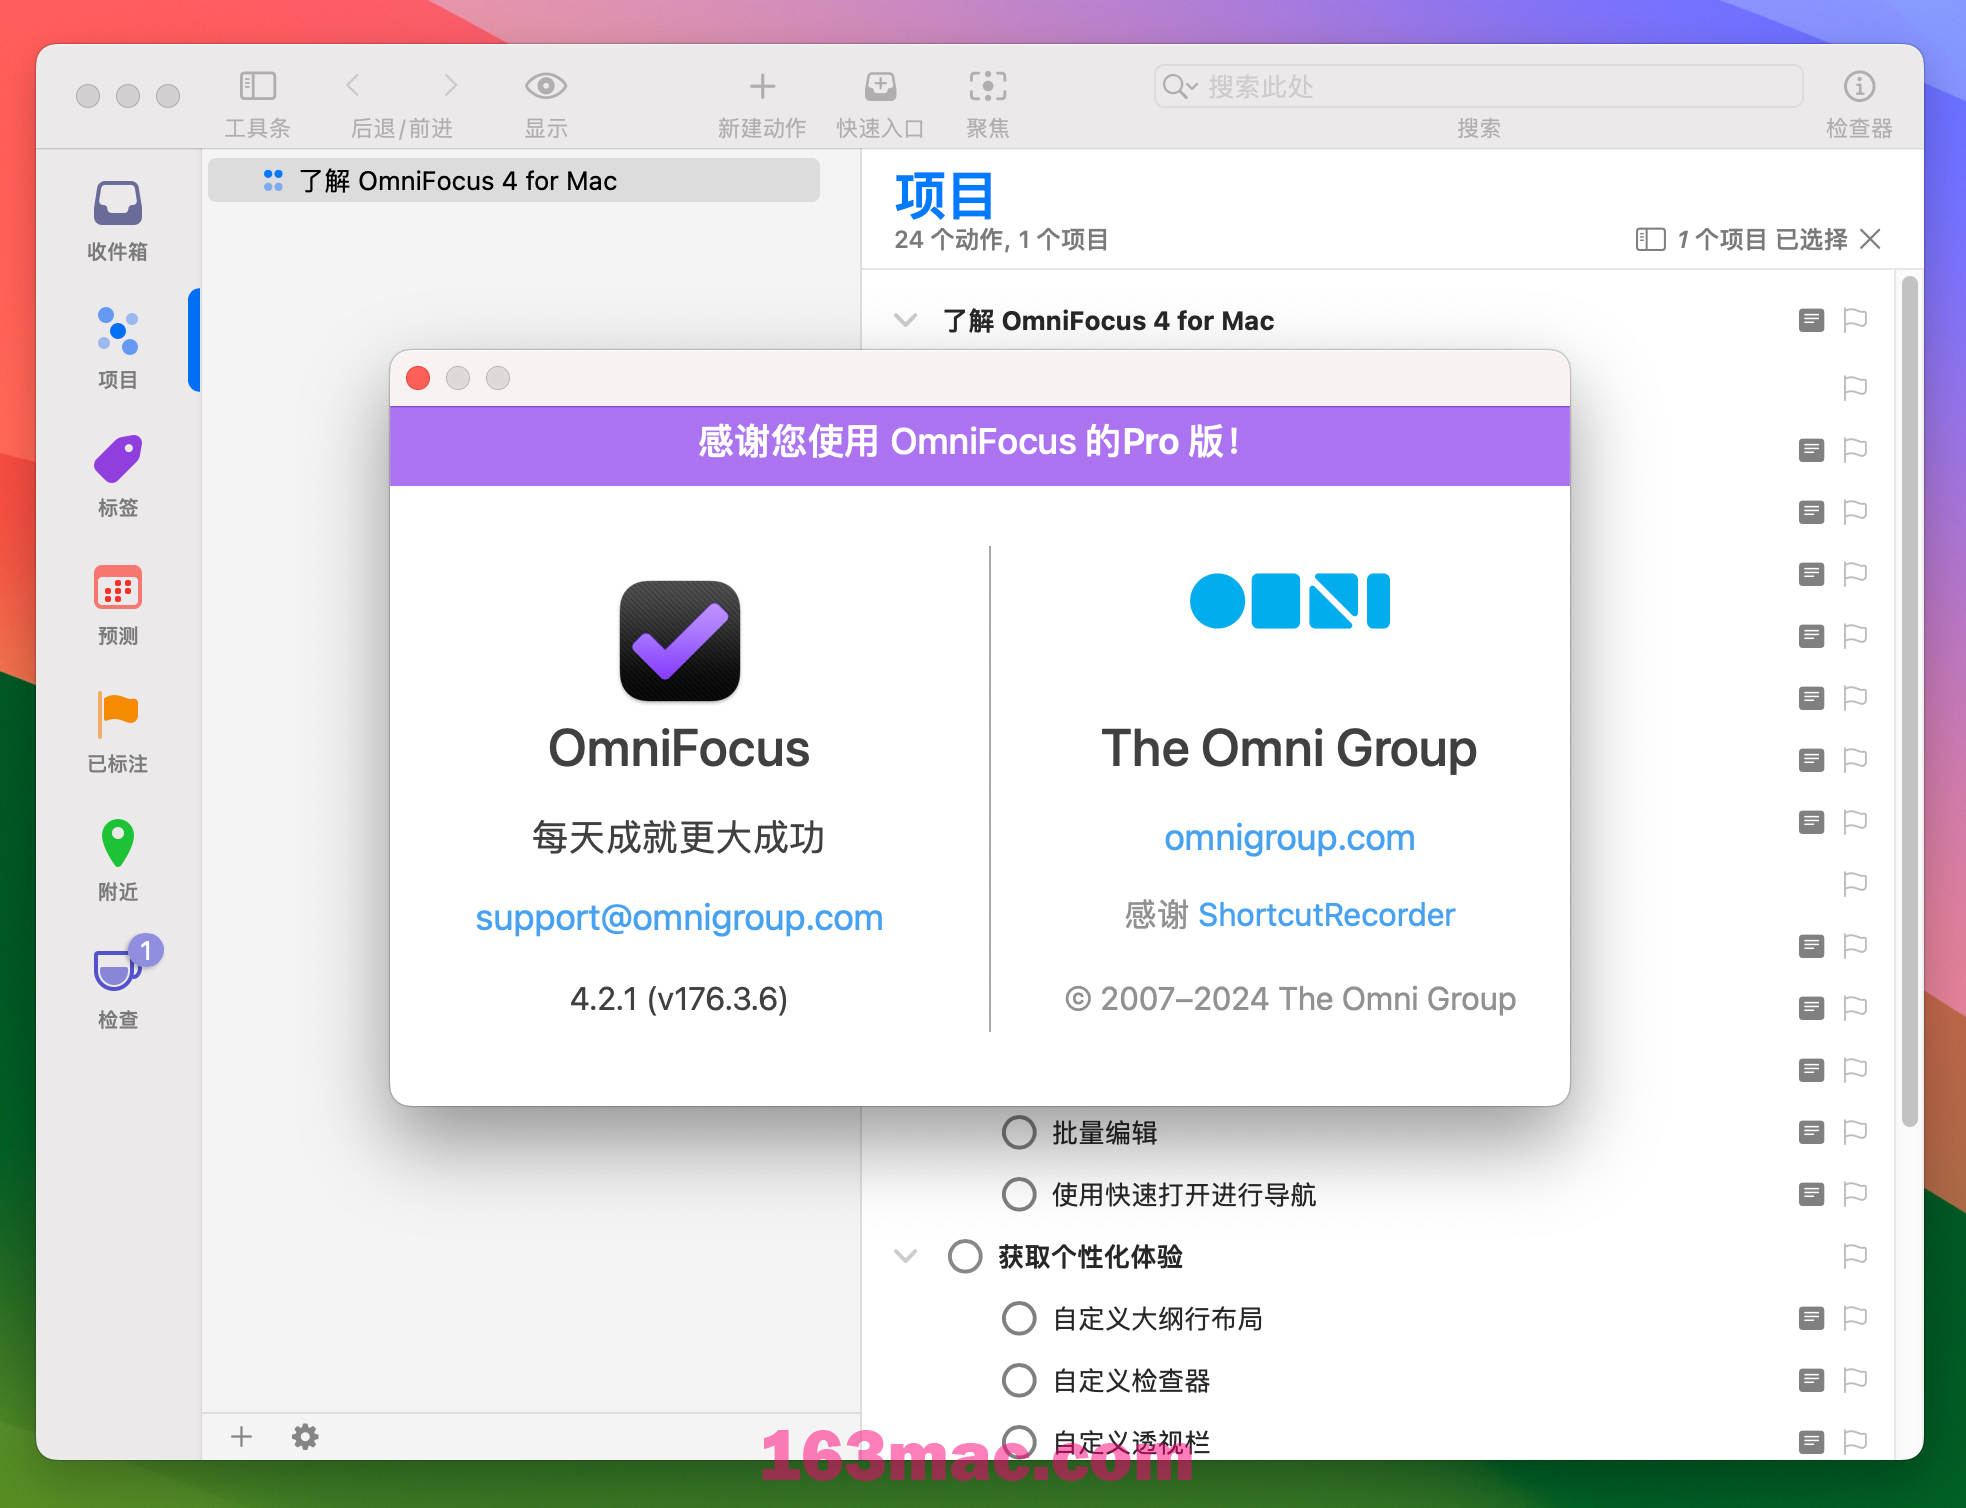
Task: Go back with the left chevron (后退)
Action: (353, 86)
